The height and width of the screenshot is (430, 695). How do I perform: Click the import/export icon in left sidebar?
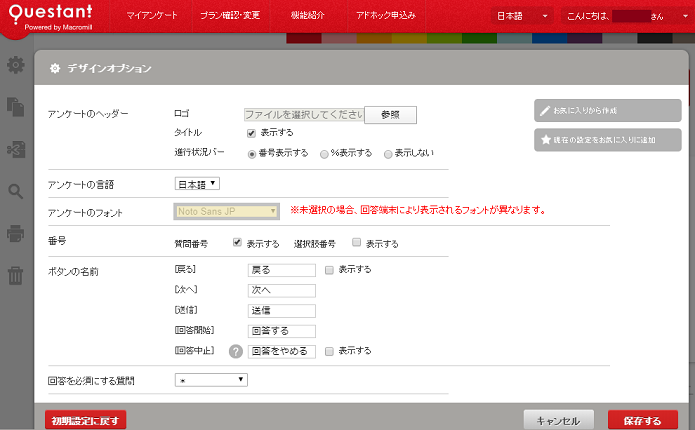click(x=15, y=149)
